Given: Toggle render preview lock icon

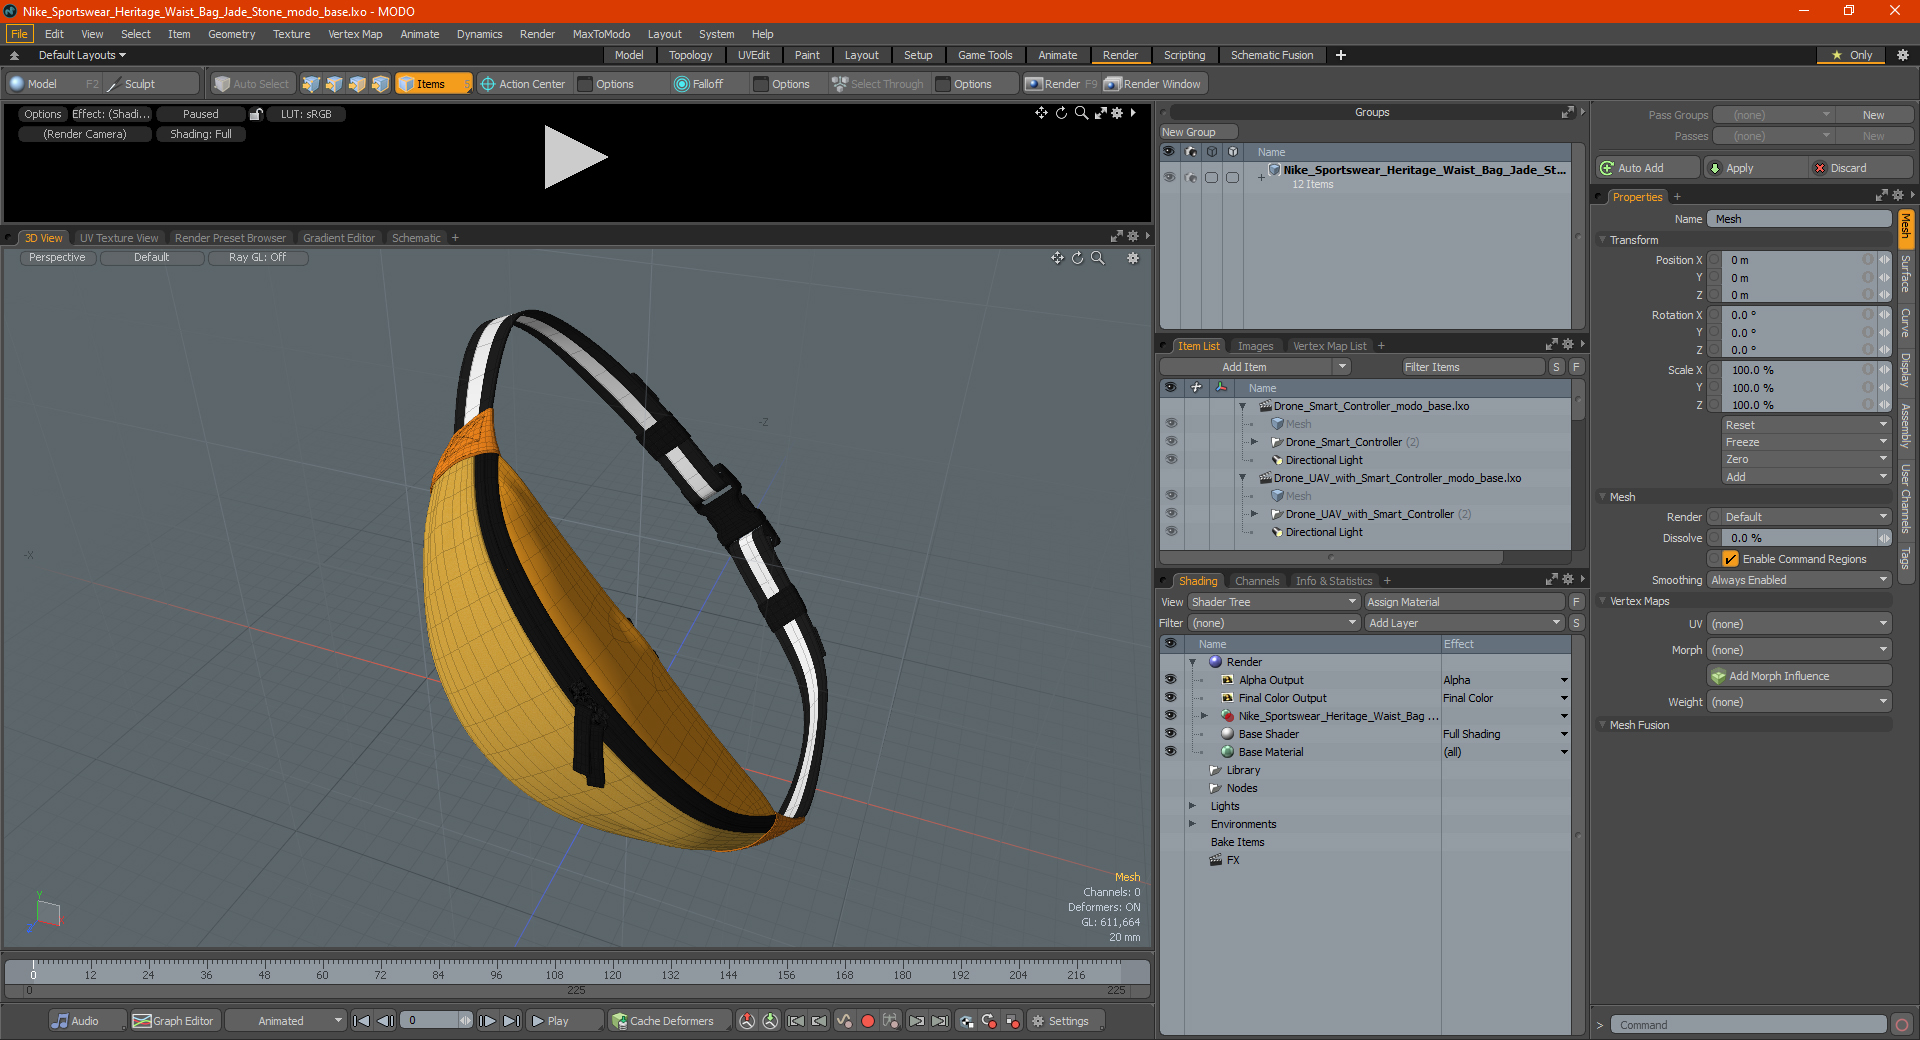Looking at the screenshot, I should click(x=256, y=114).
